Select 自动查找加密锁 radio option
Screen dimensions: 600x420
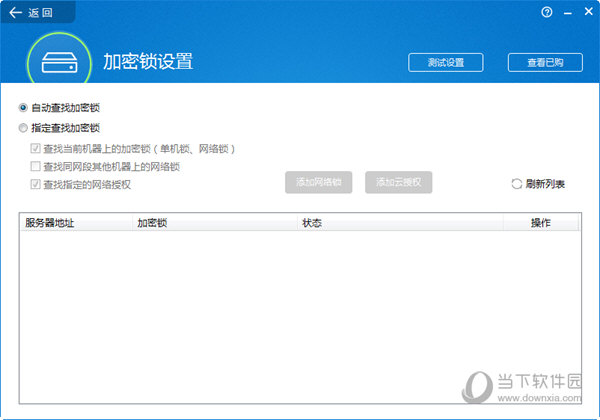[23, 108]
